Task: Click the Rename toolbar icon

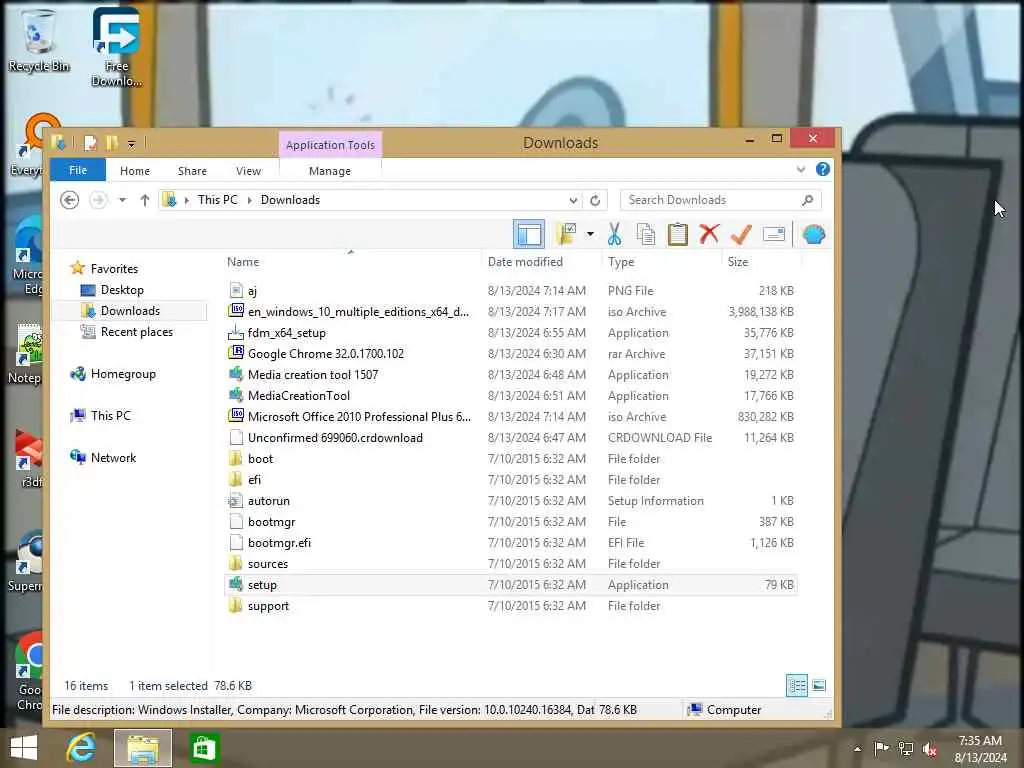Action: tap(773, 234)
